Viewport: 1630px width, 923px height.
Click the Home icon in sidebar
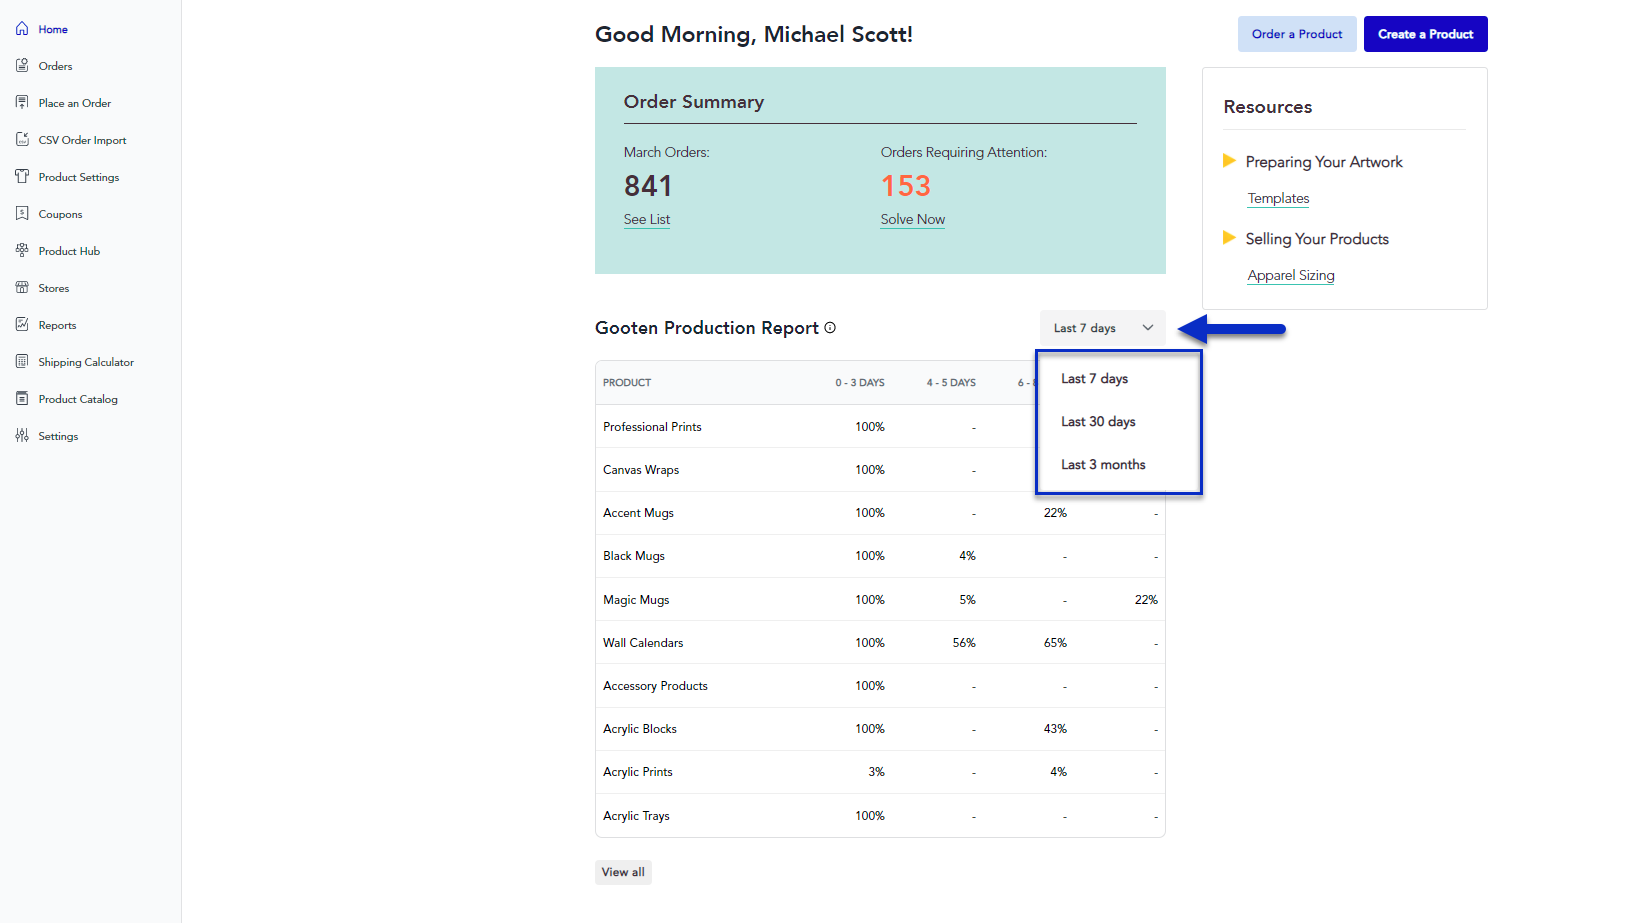tap(22, 29)
